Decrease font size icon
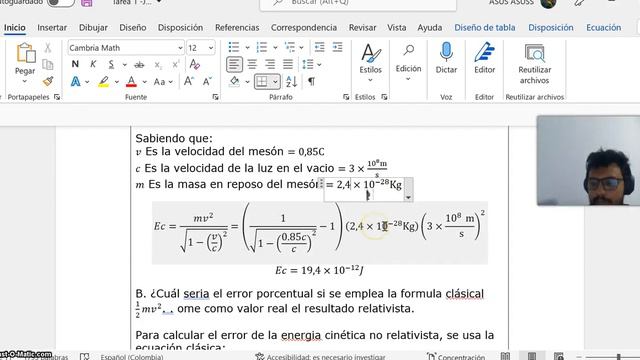Viewport: 640px width, 360px height. click(x=207, y=81)
